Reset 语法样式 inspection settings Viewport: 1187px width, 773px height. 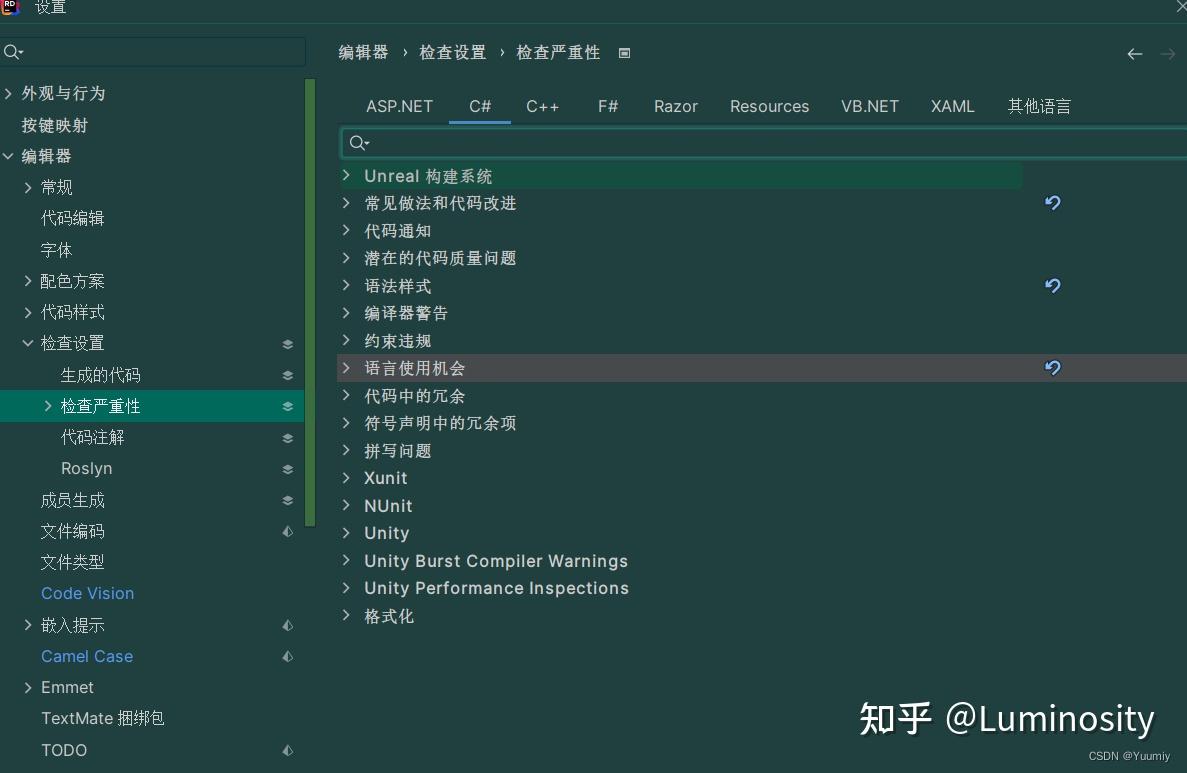(1052, 286)
